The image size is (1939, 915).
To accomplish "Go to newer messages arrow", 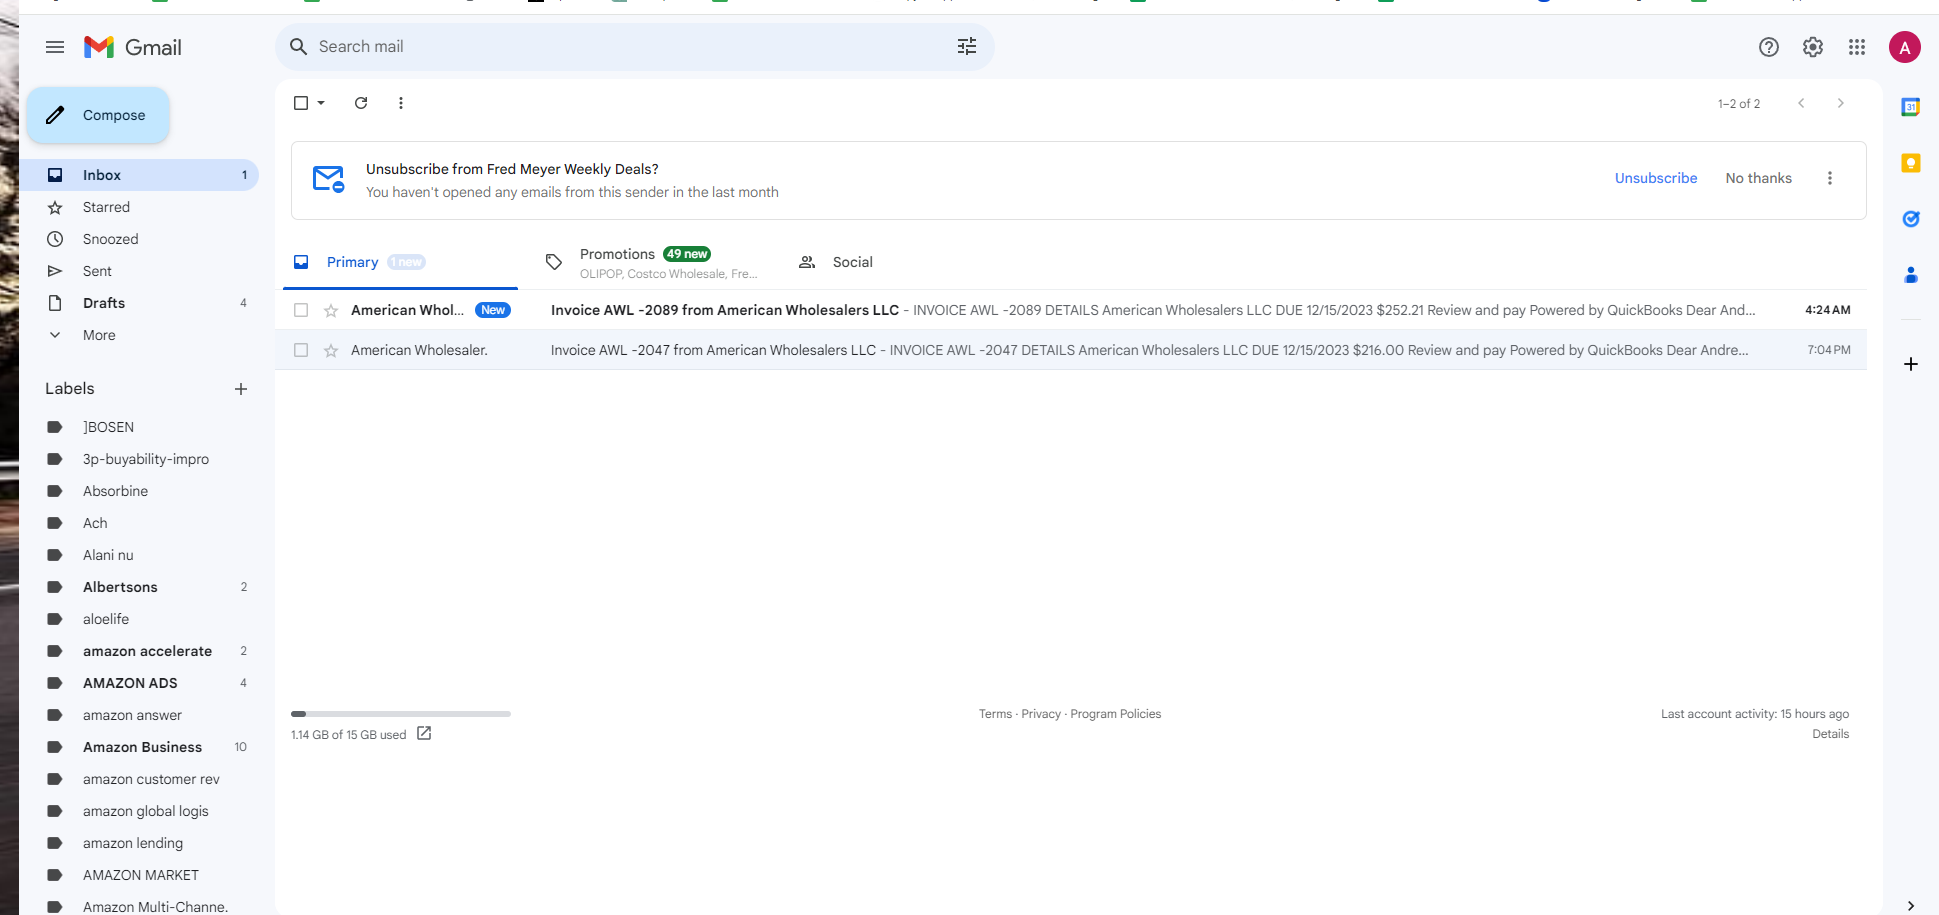I will point(1801,103).
